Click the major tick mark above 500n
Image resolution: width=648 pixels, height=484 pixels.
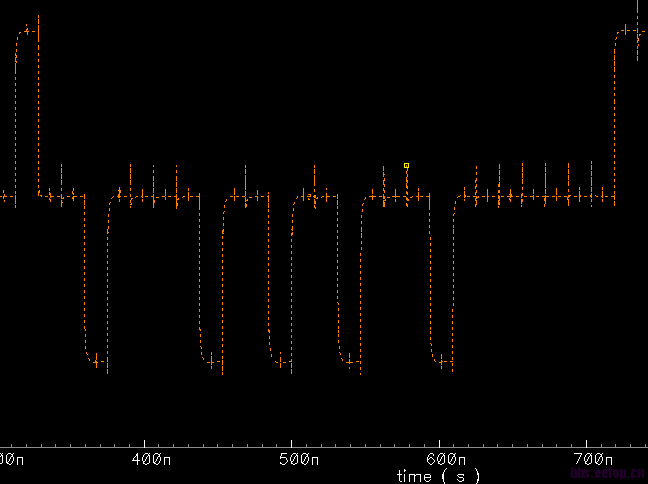(291, 443)
